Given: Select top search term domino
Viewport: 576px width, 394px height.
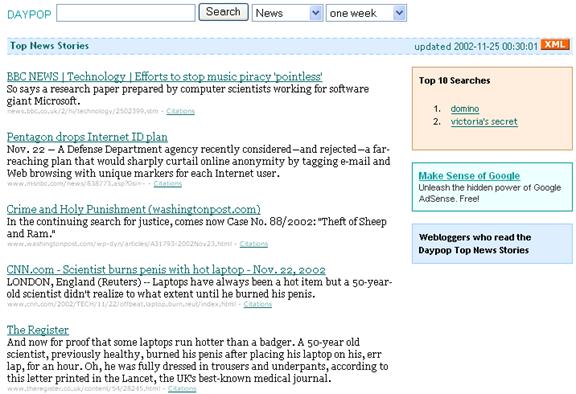Looking at the screenshot, I should pos(465,109).
